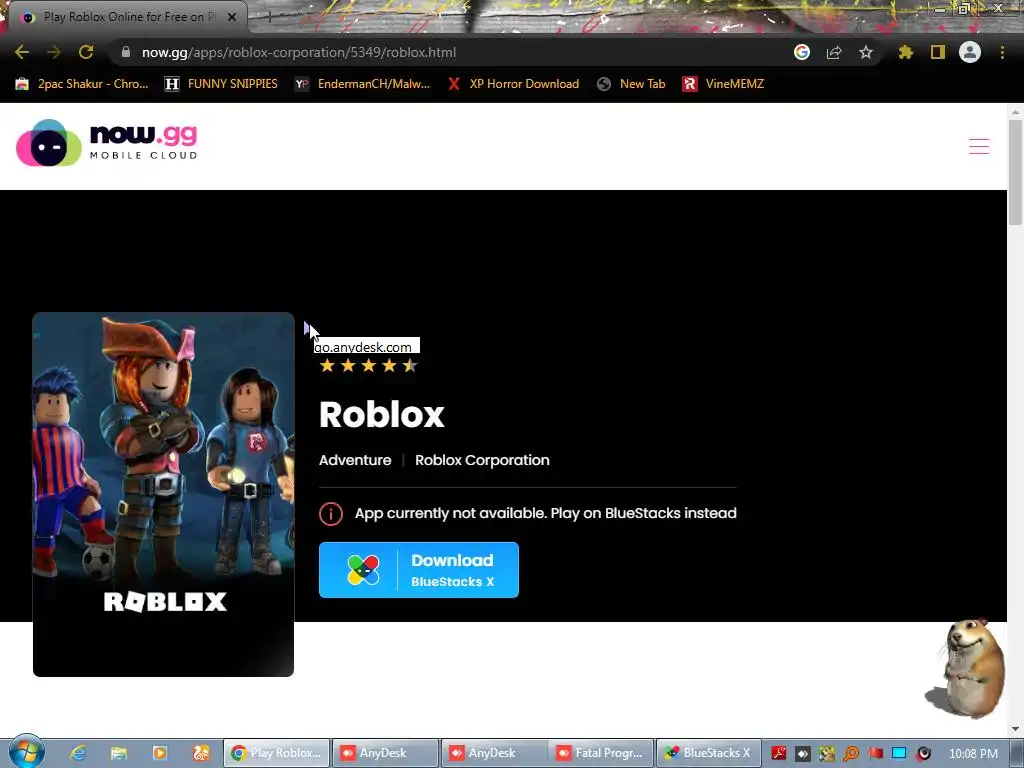1024x768 pixels.
Task: Click the now.gg Mobile Cloud logo
Action: click(x=106, y=143)
